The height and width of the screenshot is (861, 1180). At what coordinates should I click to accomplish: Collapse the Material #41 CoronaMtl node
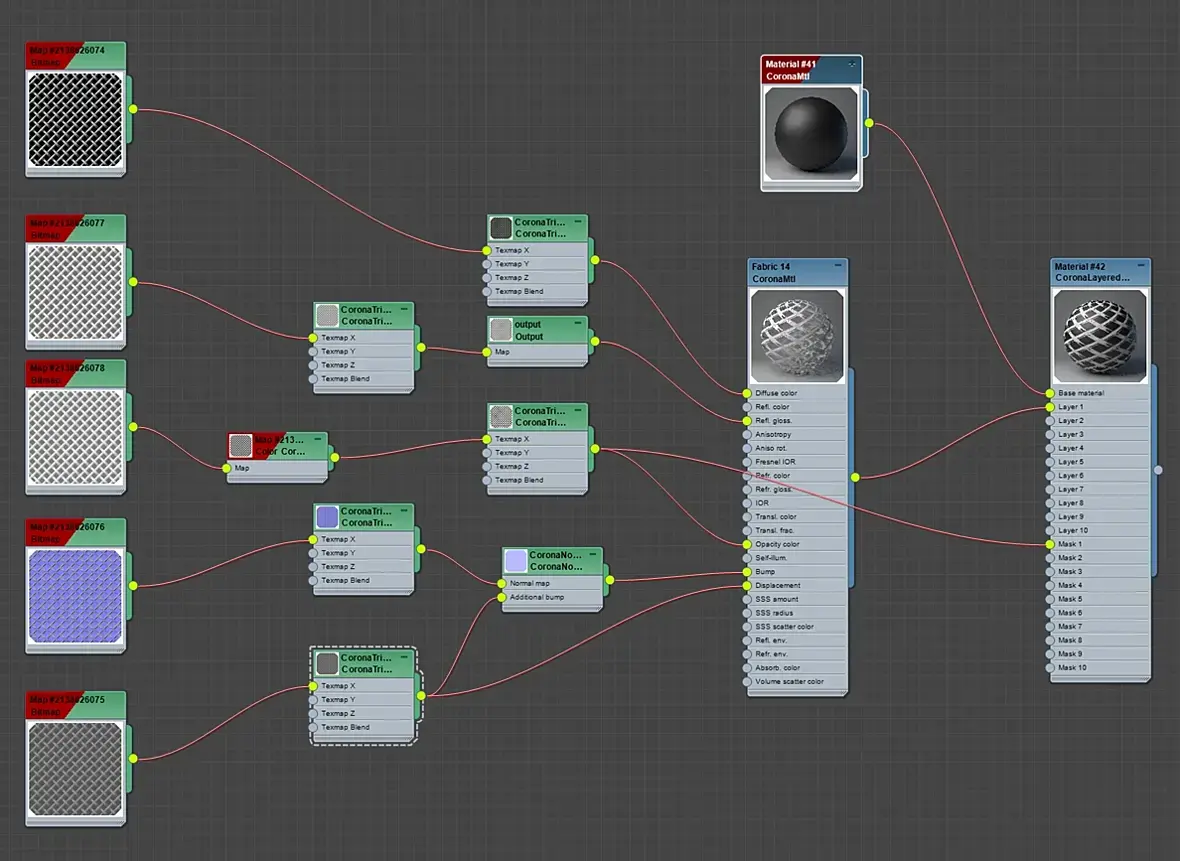[x=852, y=64]
